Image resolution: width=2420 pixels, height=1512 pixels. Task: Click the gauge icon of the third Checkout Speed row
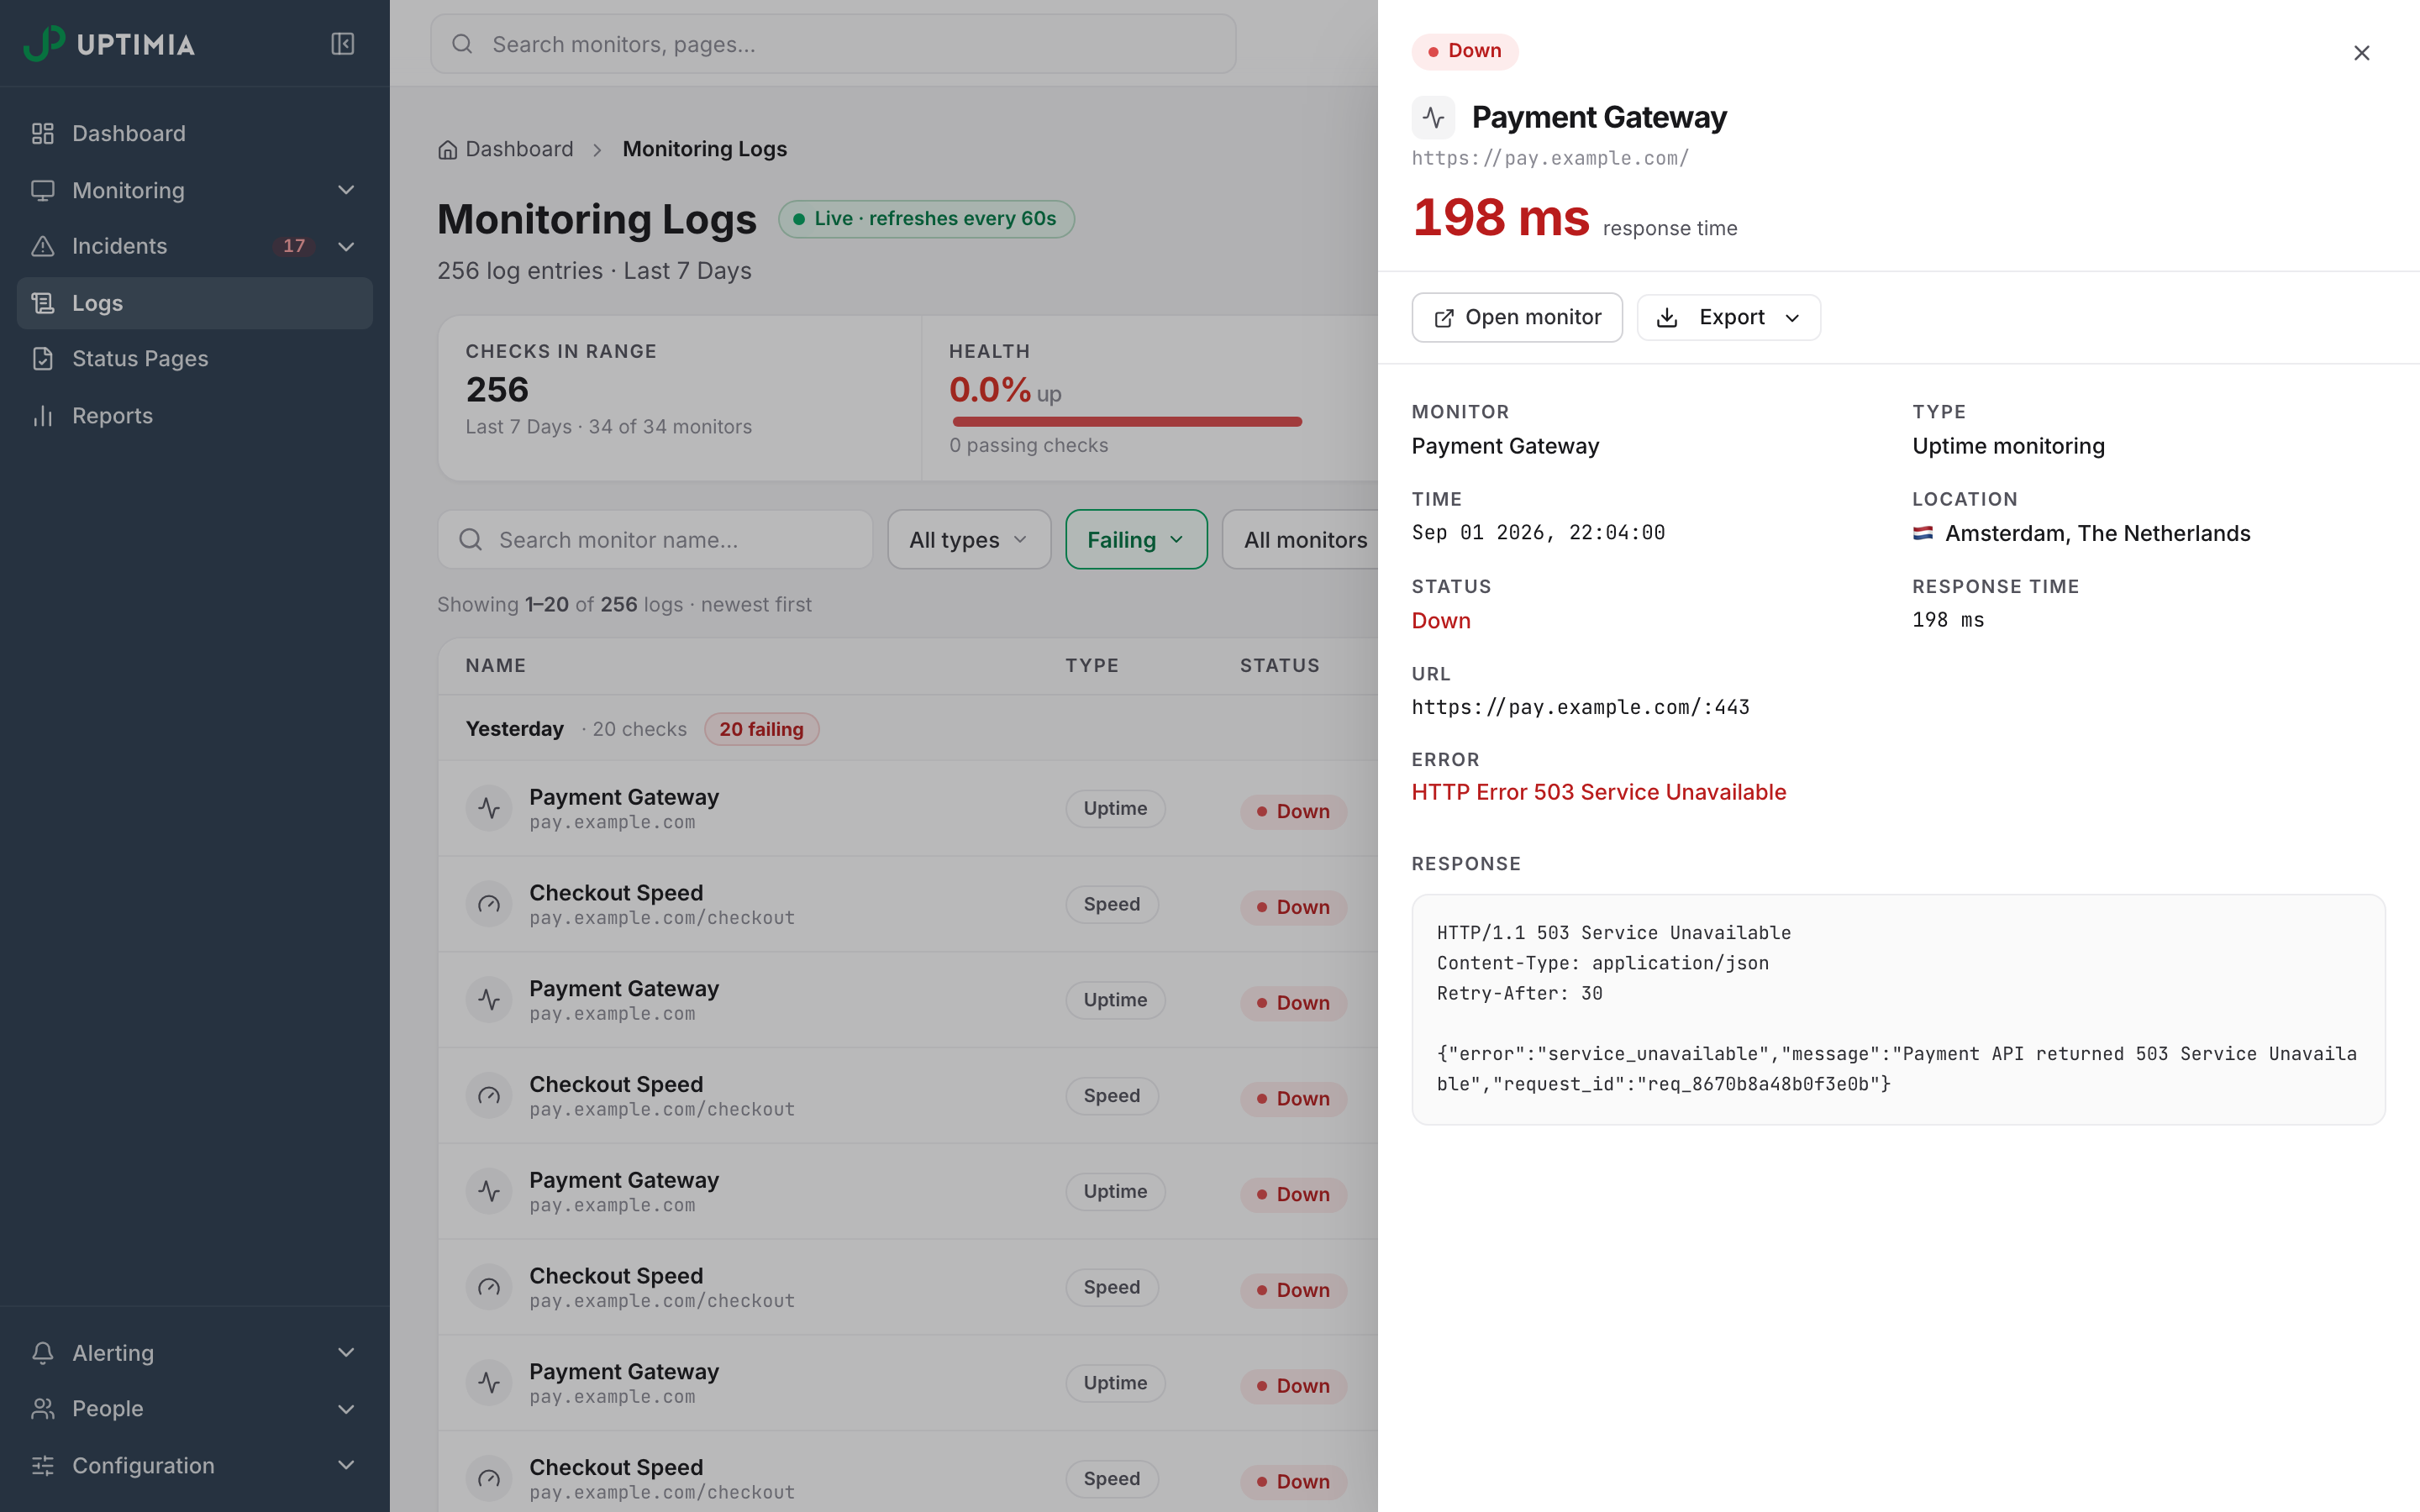tap(489, 1287)
